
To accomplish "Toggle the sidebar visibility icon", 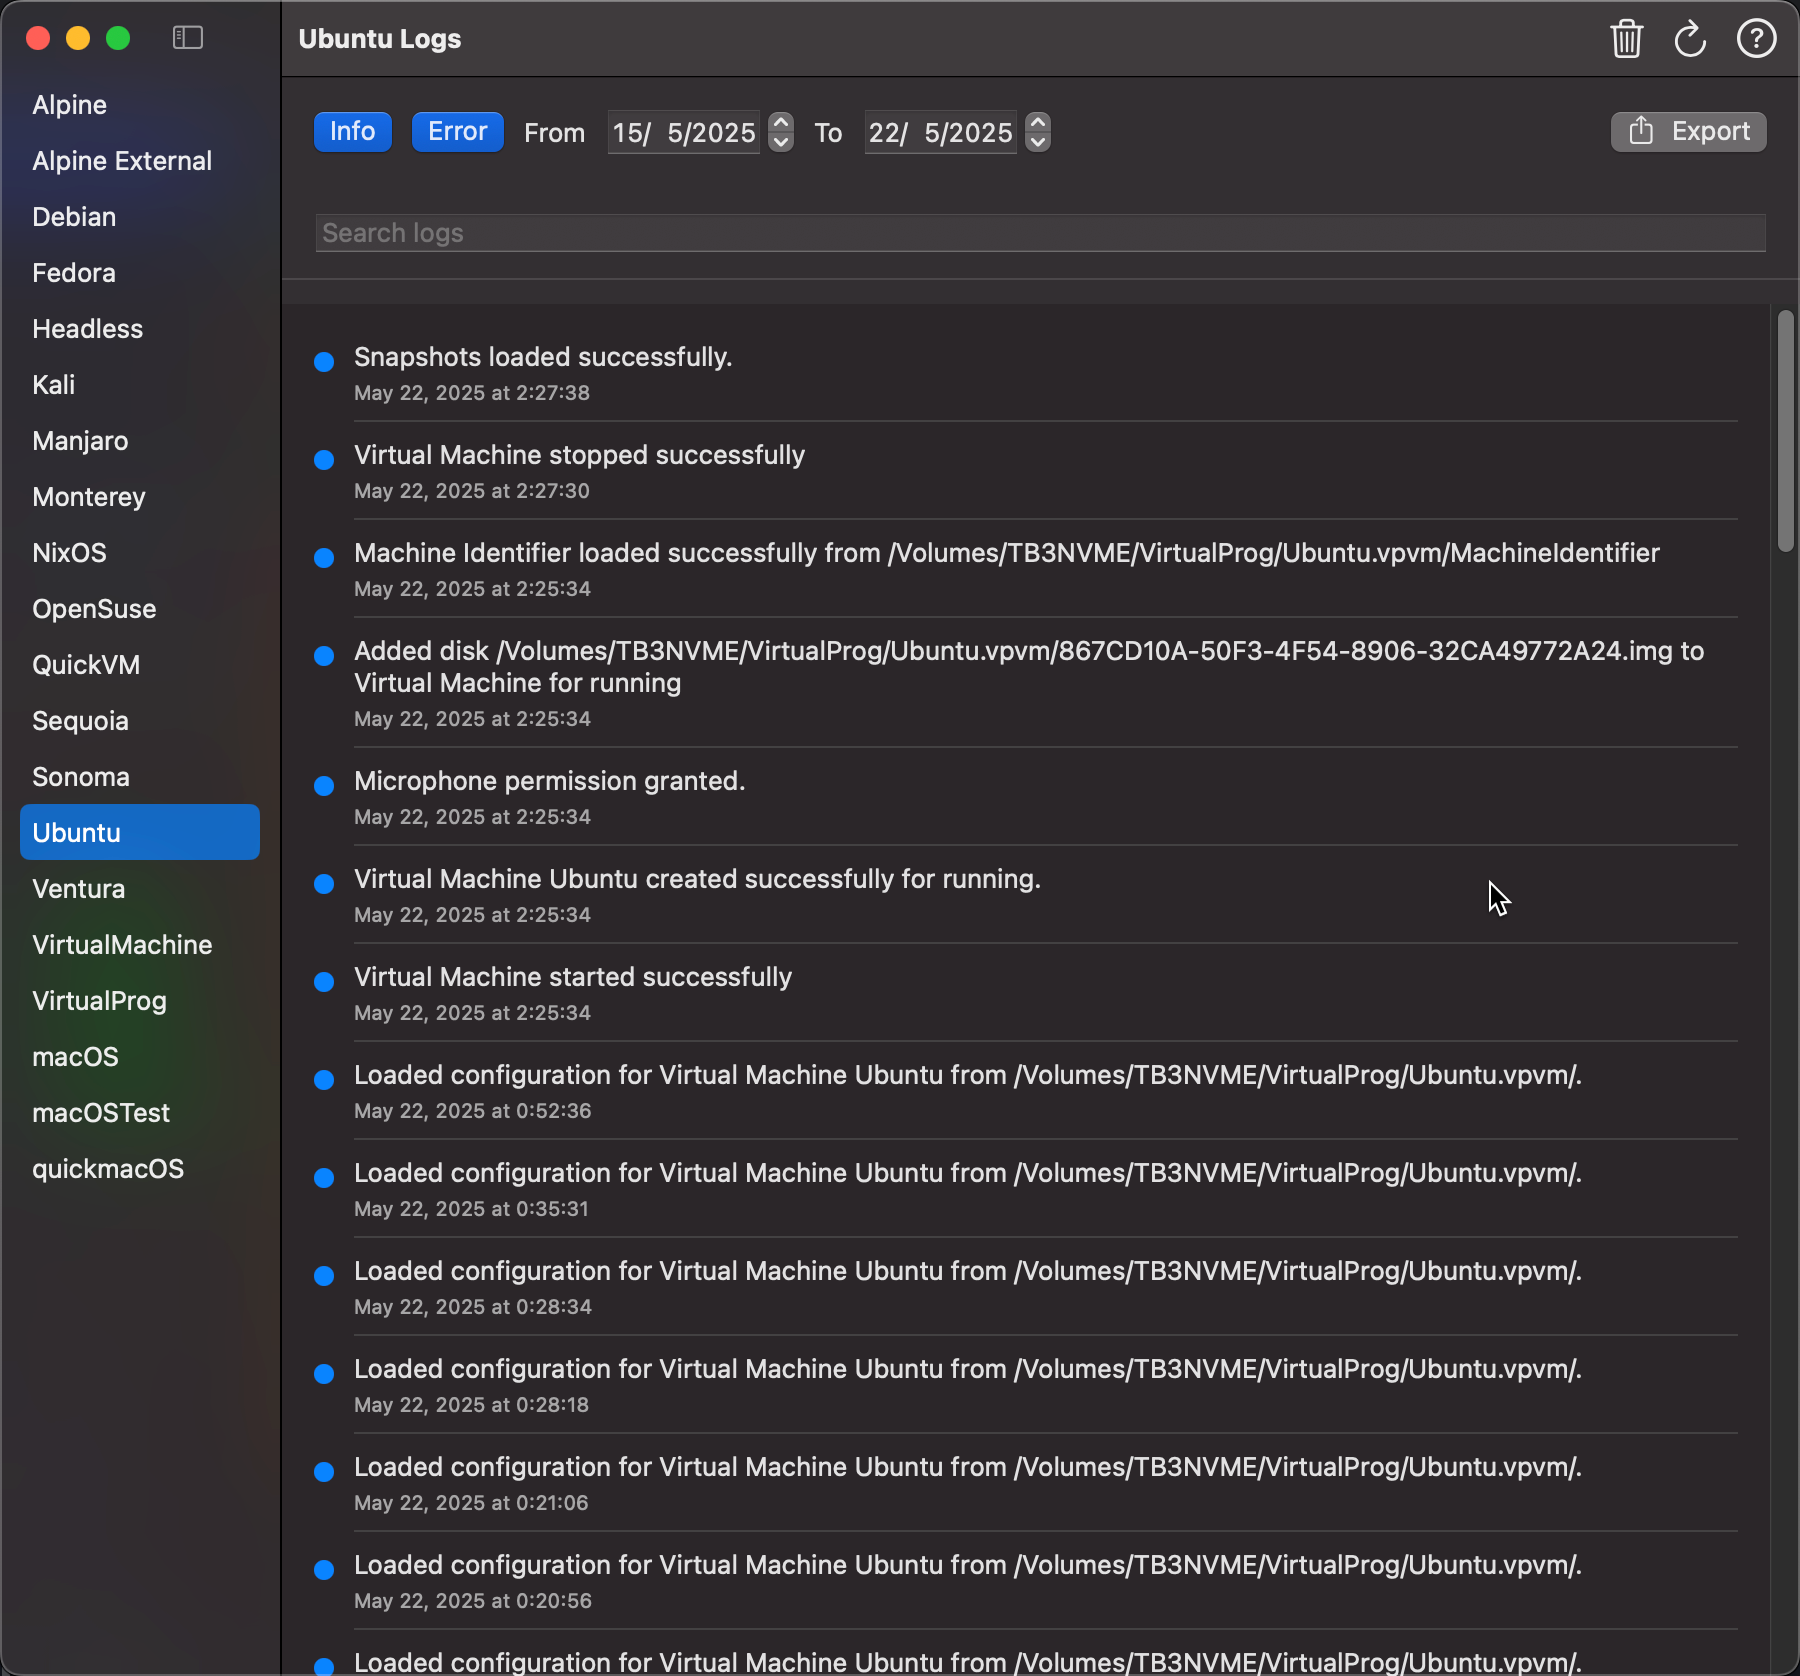I will point(188,38).
